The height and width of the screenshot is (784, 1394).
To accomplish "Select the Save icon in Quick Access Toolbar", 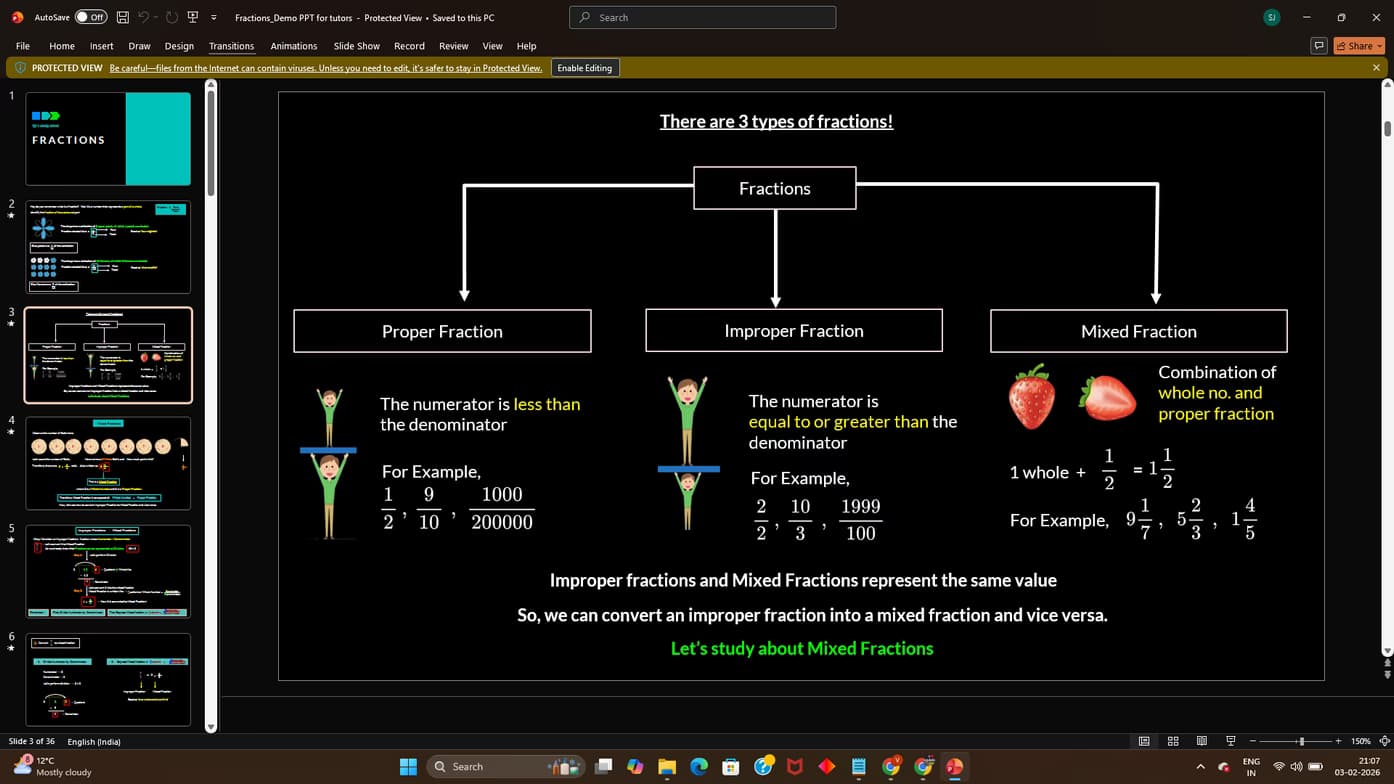I will 122,17.
